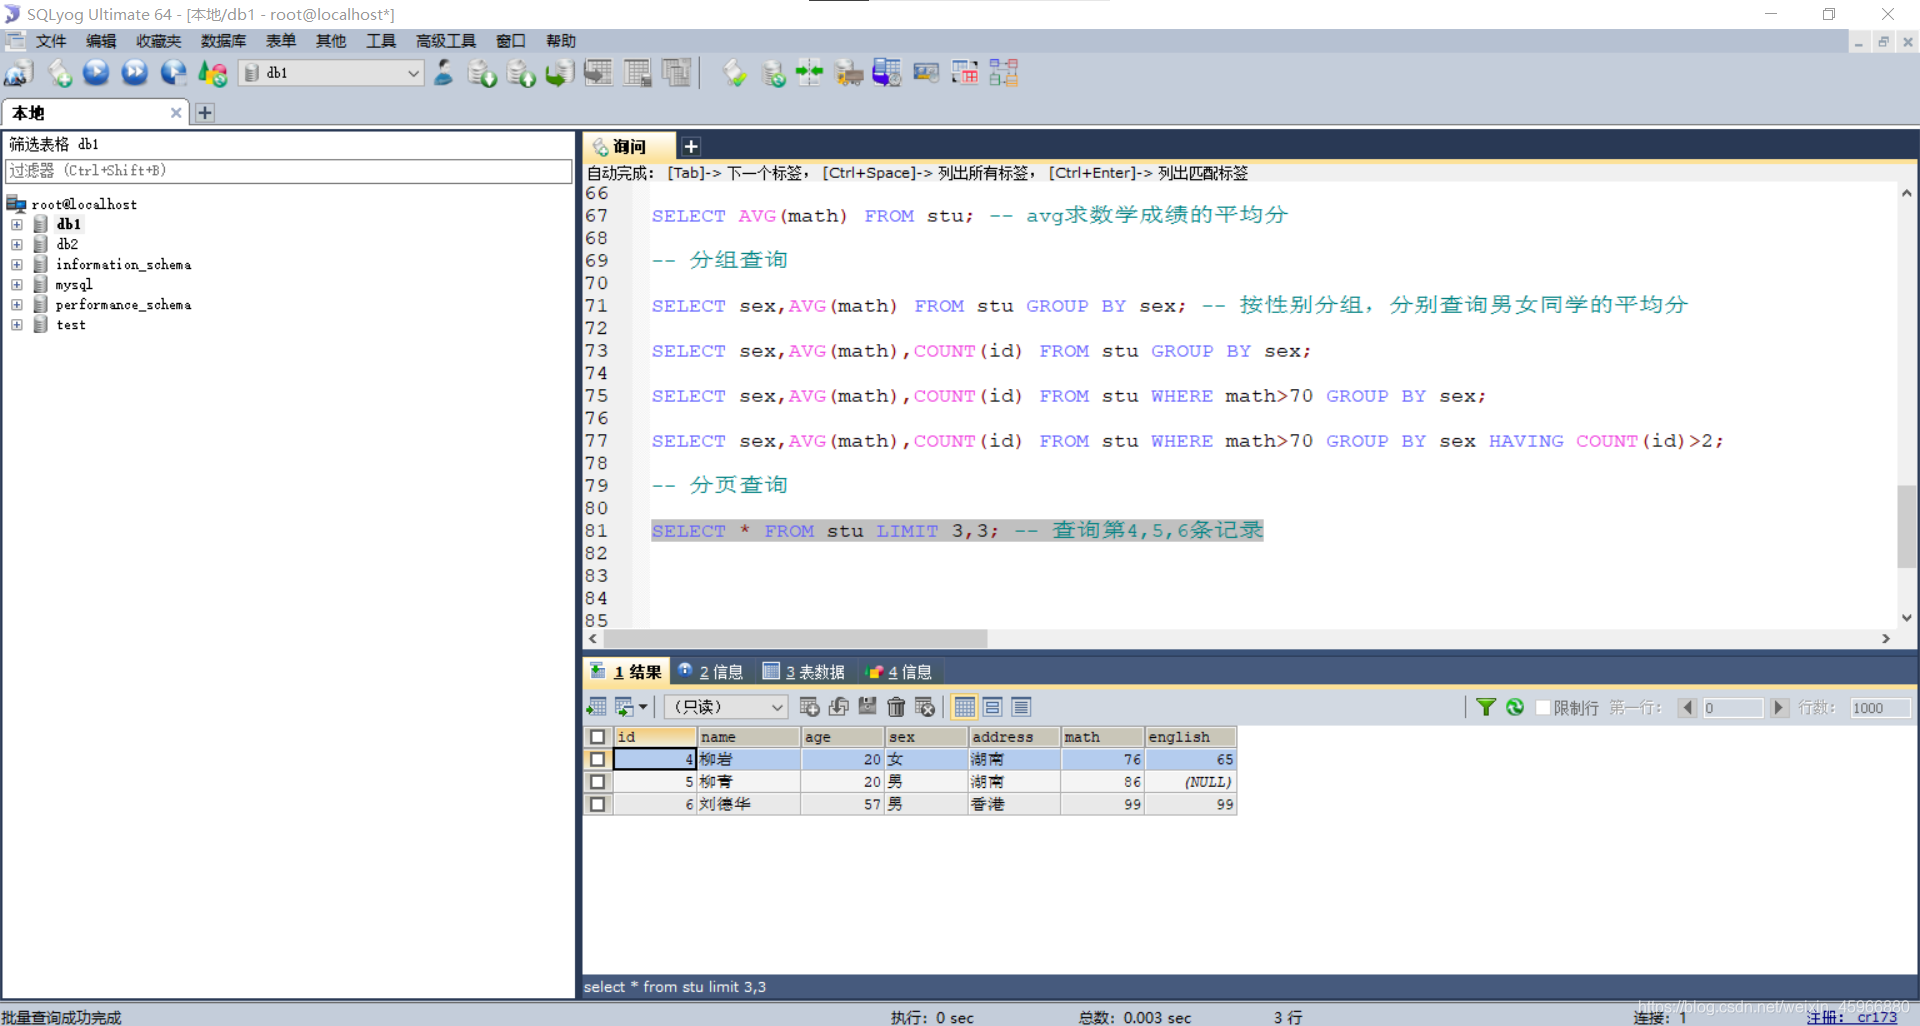
Task: Switch to form view mode icon
Action: click(993, 707)
